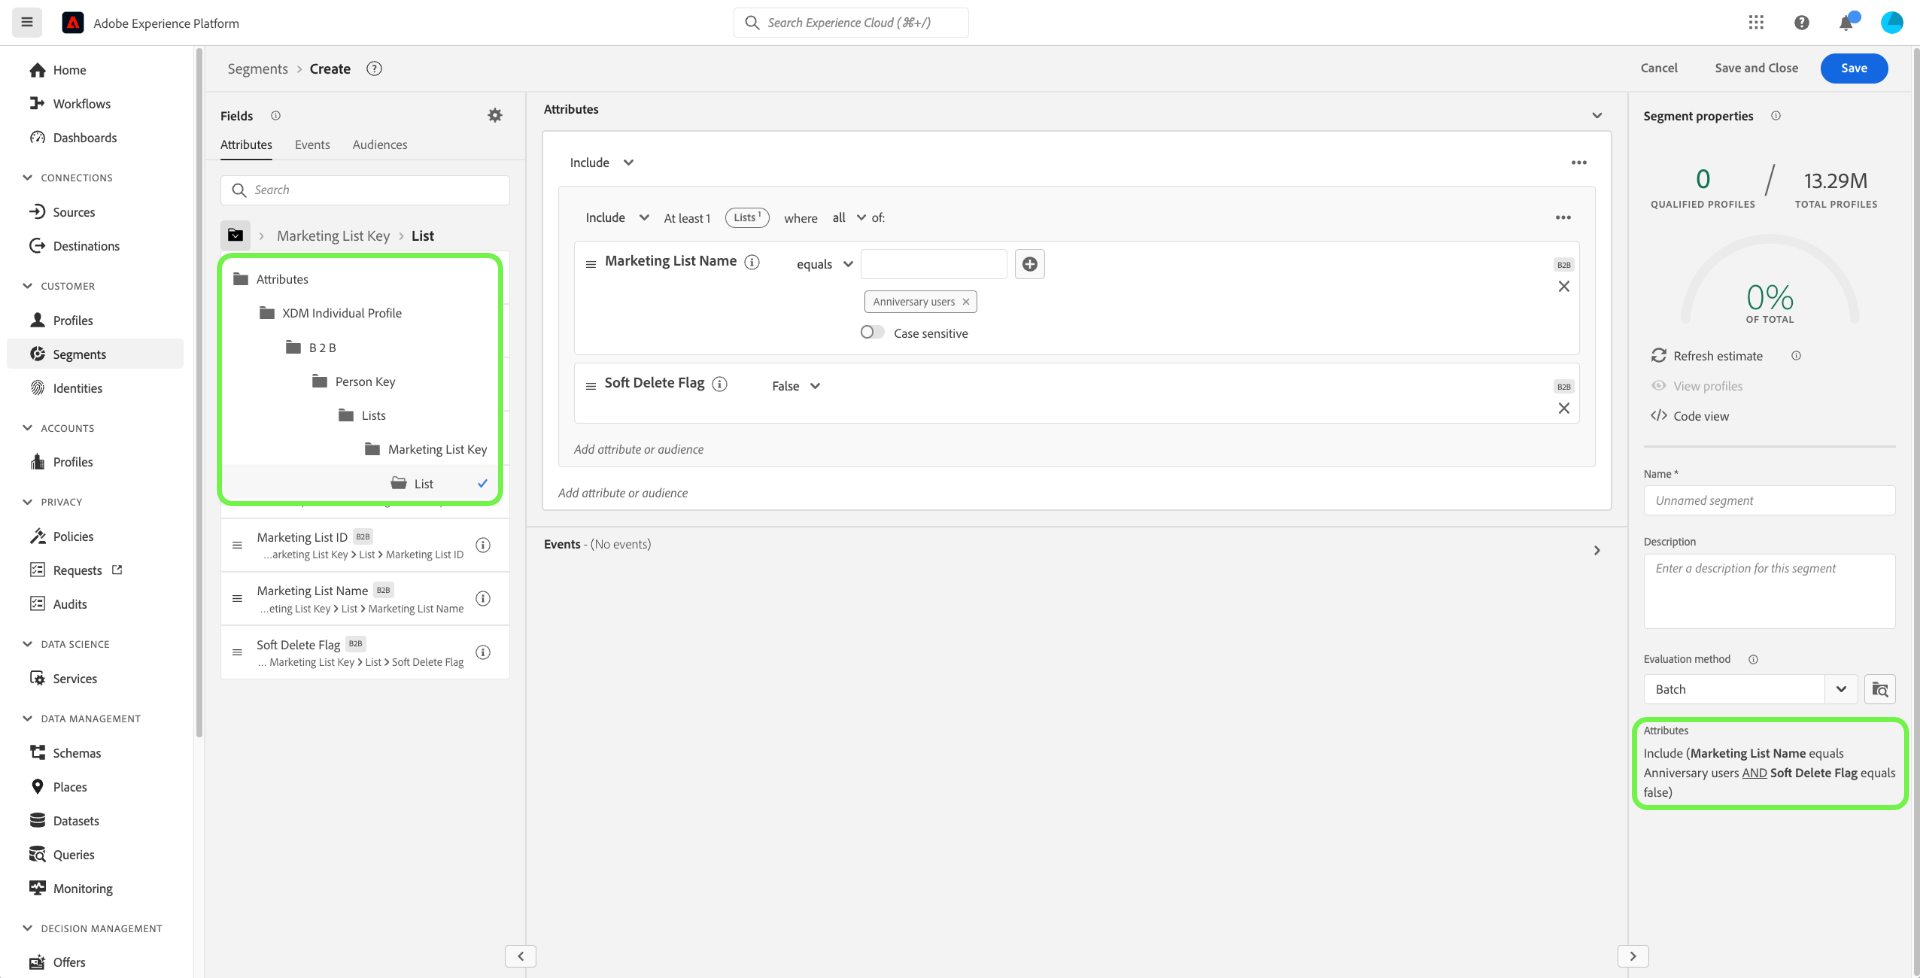This screenshot has width=1920, height=978.
Task: Cancel segment creation
Action: coord(1659,68)
